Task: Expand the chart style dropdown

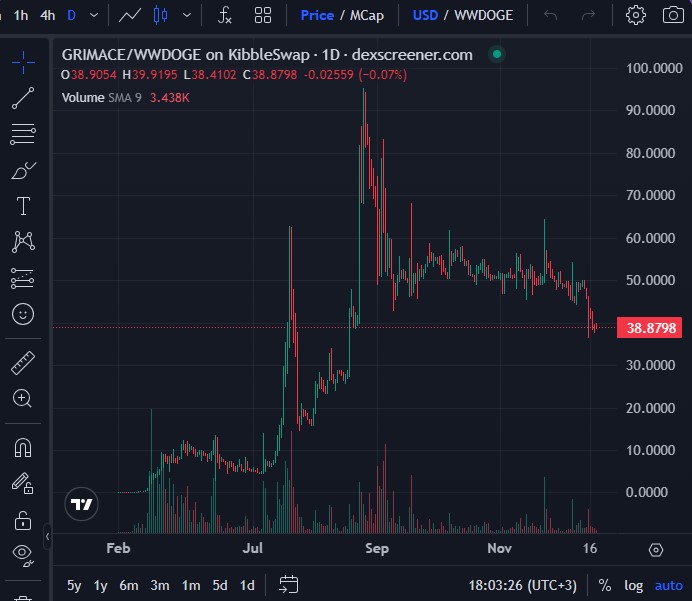Action: [187, 15]
